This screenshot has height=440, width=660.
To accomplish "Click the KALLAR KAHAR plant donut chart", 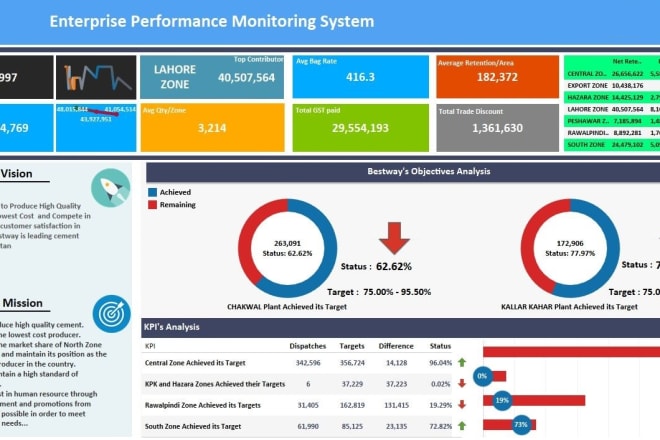I will coord(570,248).
